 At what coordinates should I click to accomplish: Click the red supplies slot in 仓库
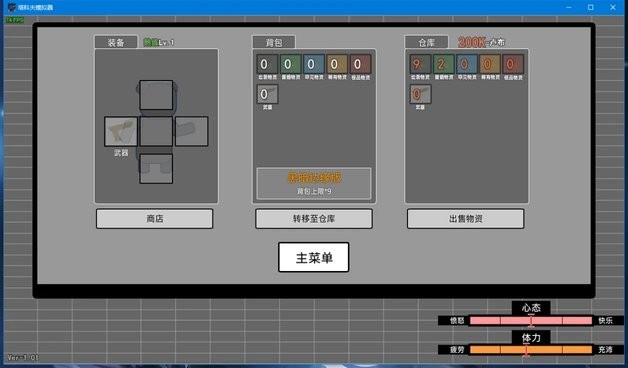pyautogui.click(x=513, y=64)
